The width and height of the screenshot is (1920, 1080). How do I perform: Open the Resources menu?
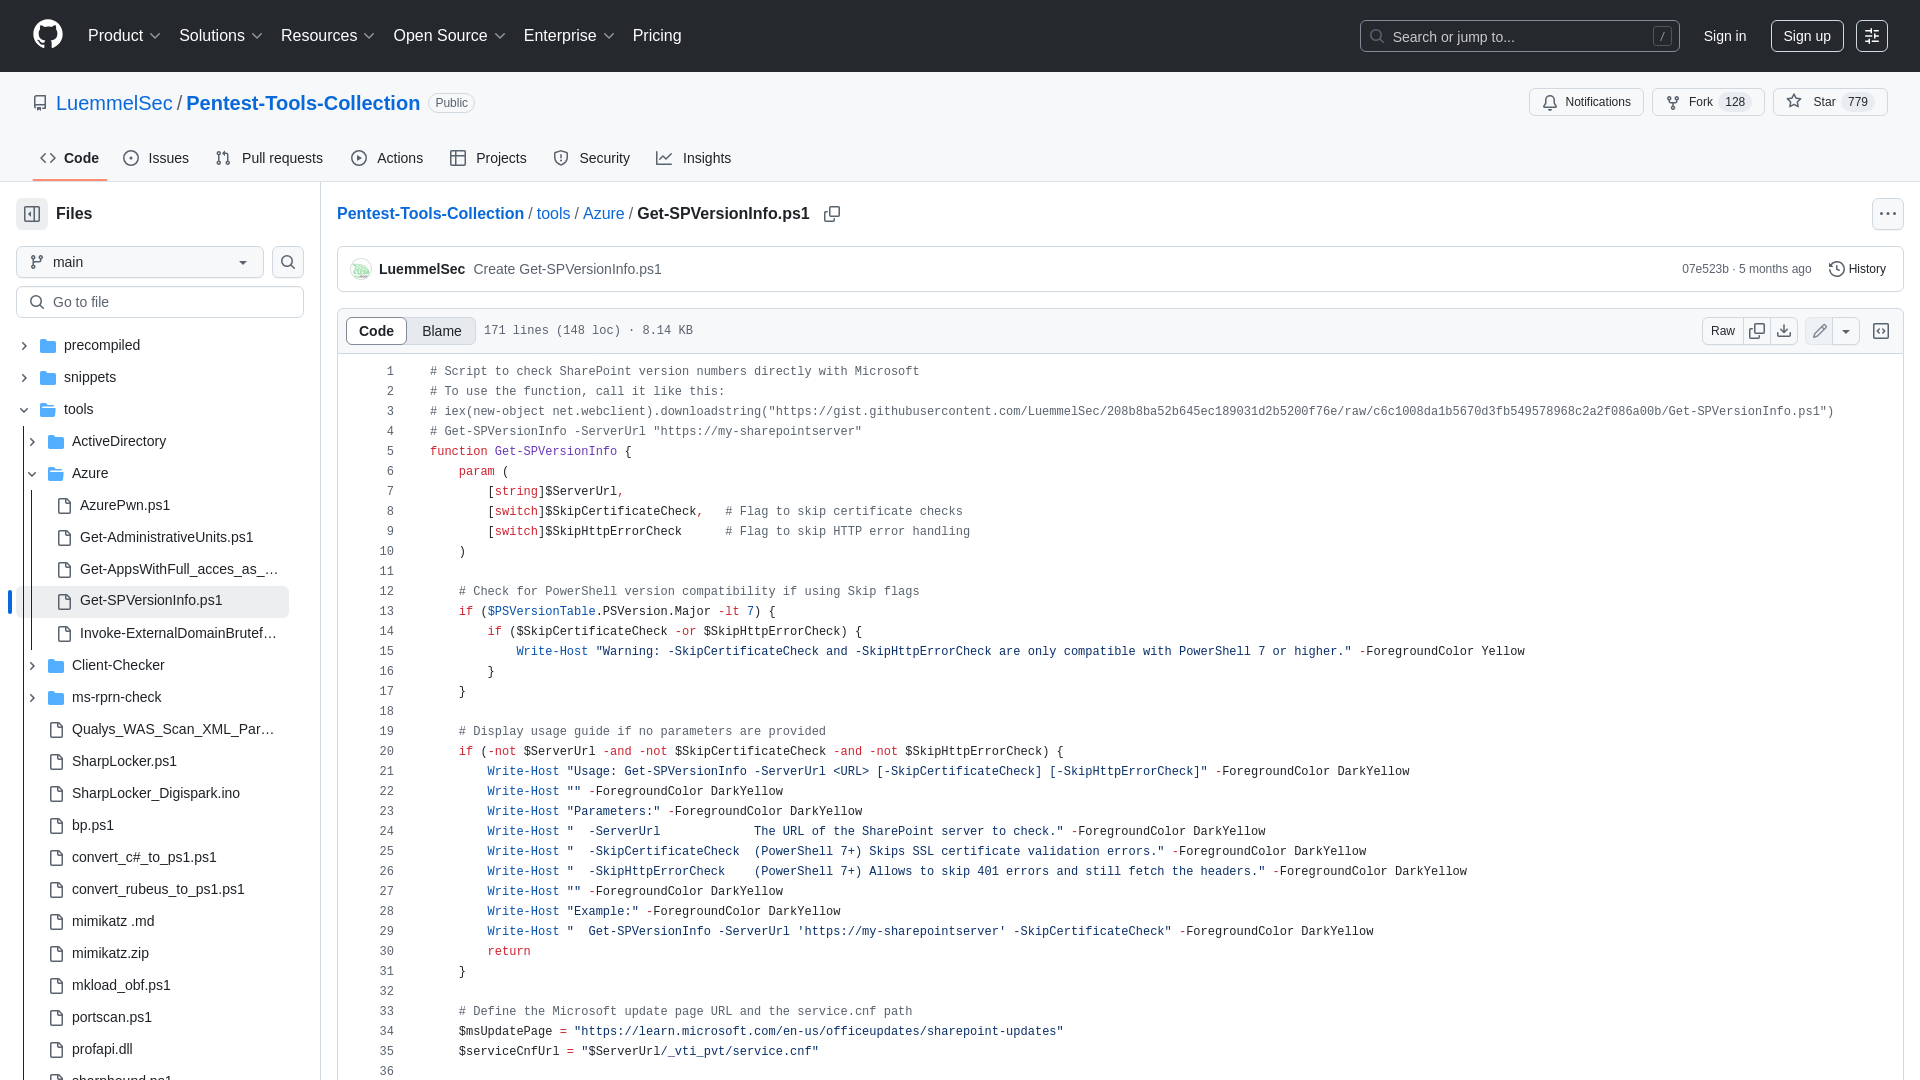328,36
